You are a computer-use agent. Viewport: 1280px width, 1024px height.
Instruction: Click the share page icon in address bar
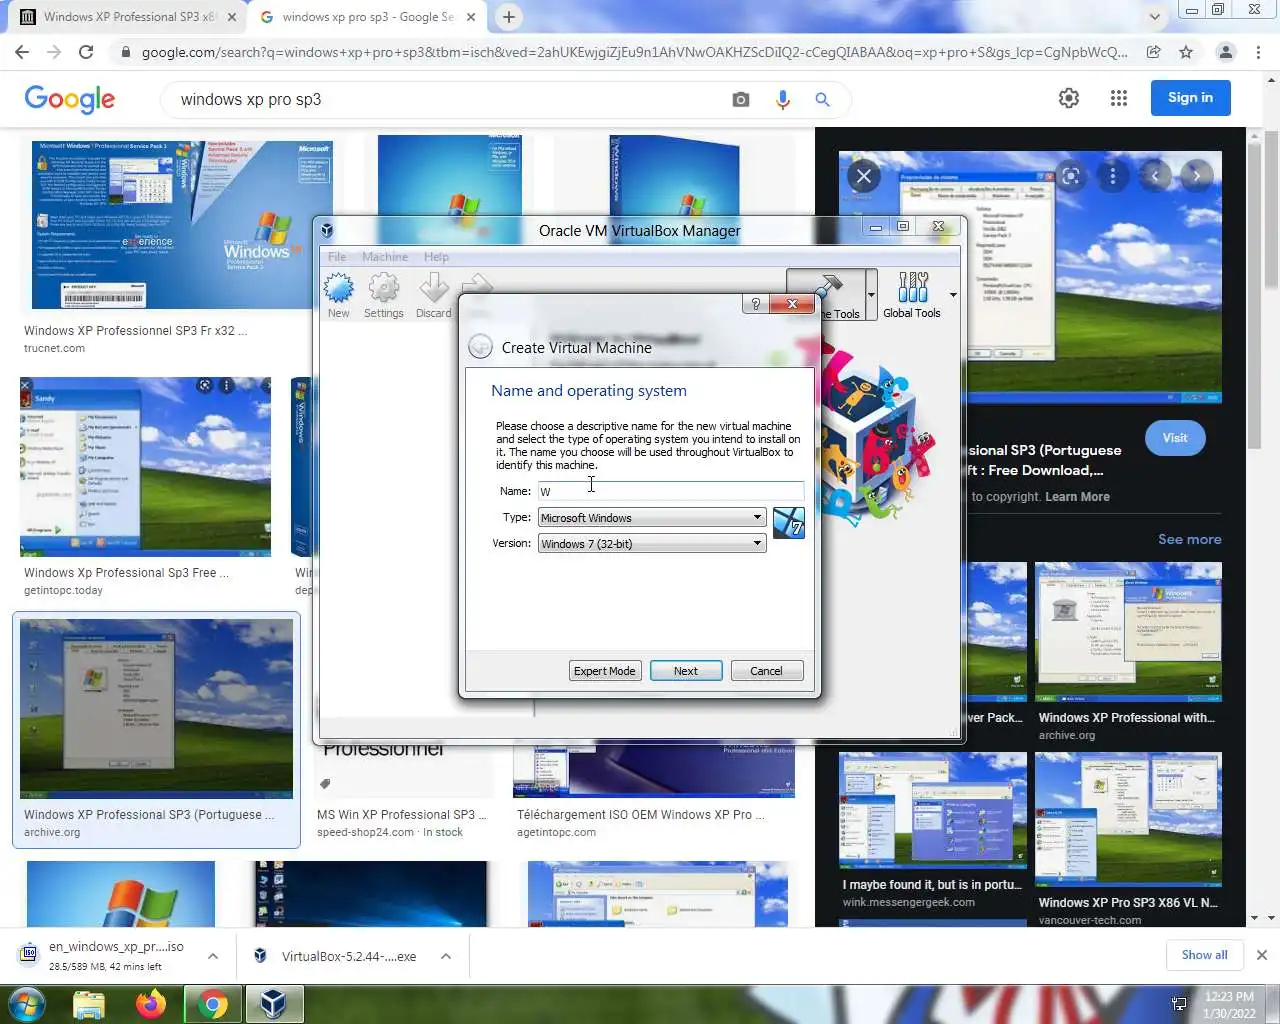1153,52
